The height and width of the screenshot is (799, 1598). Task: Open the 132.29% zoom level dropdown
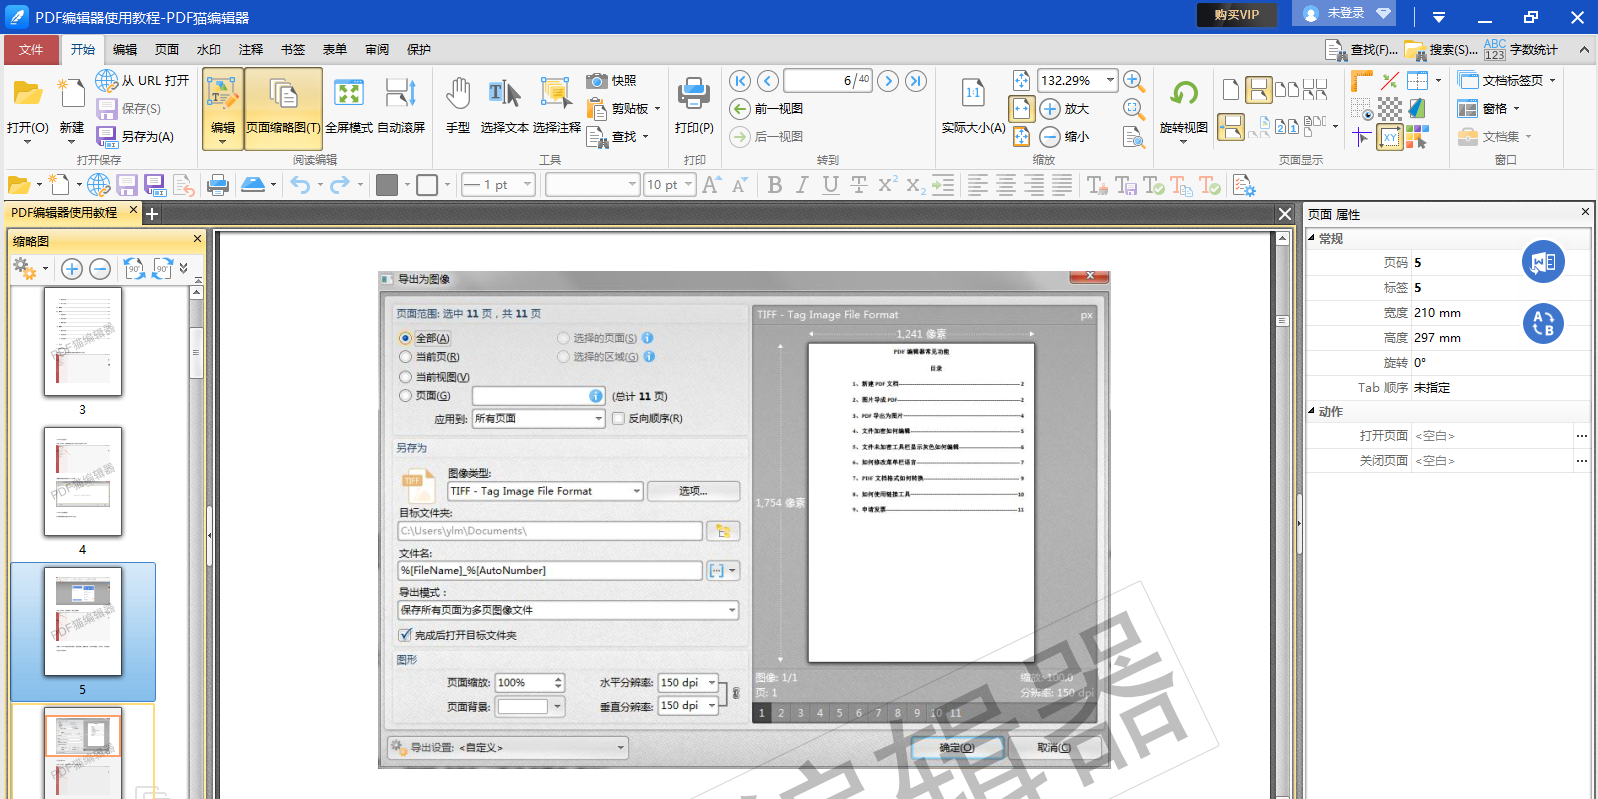point(1110,81)
